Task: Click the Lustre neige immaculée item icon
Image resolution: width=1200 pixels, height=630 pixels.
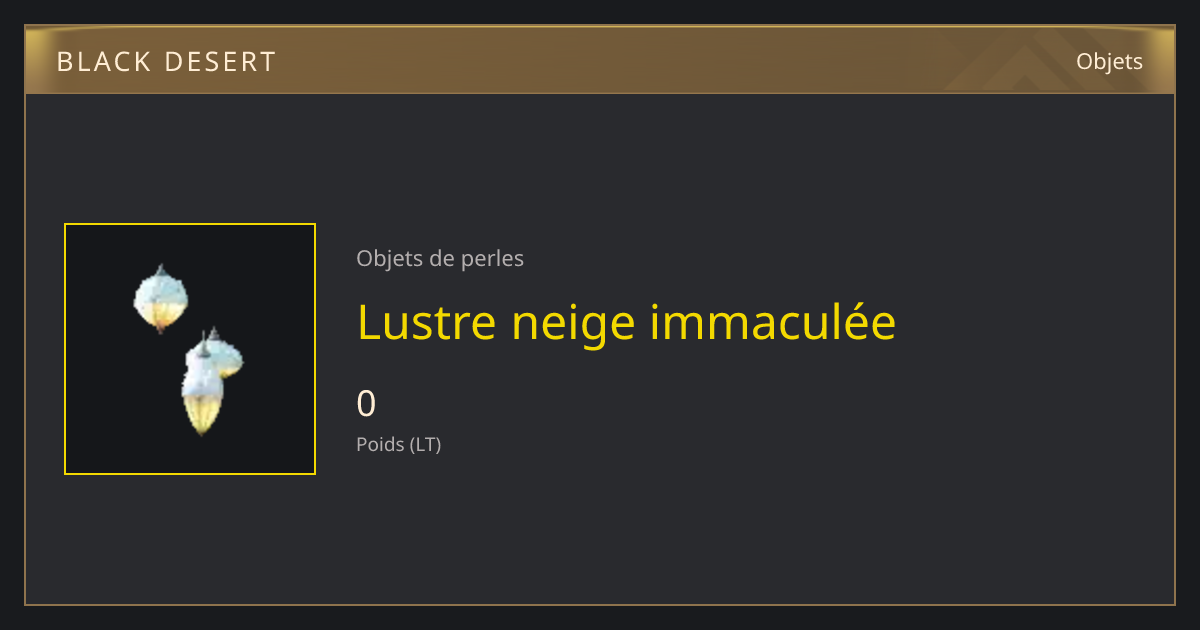Action: click(190, 349)
